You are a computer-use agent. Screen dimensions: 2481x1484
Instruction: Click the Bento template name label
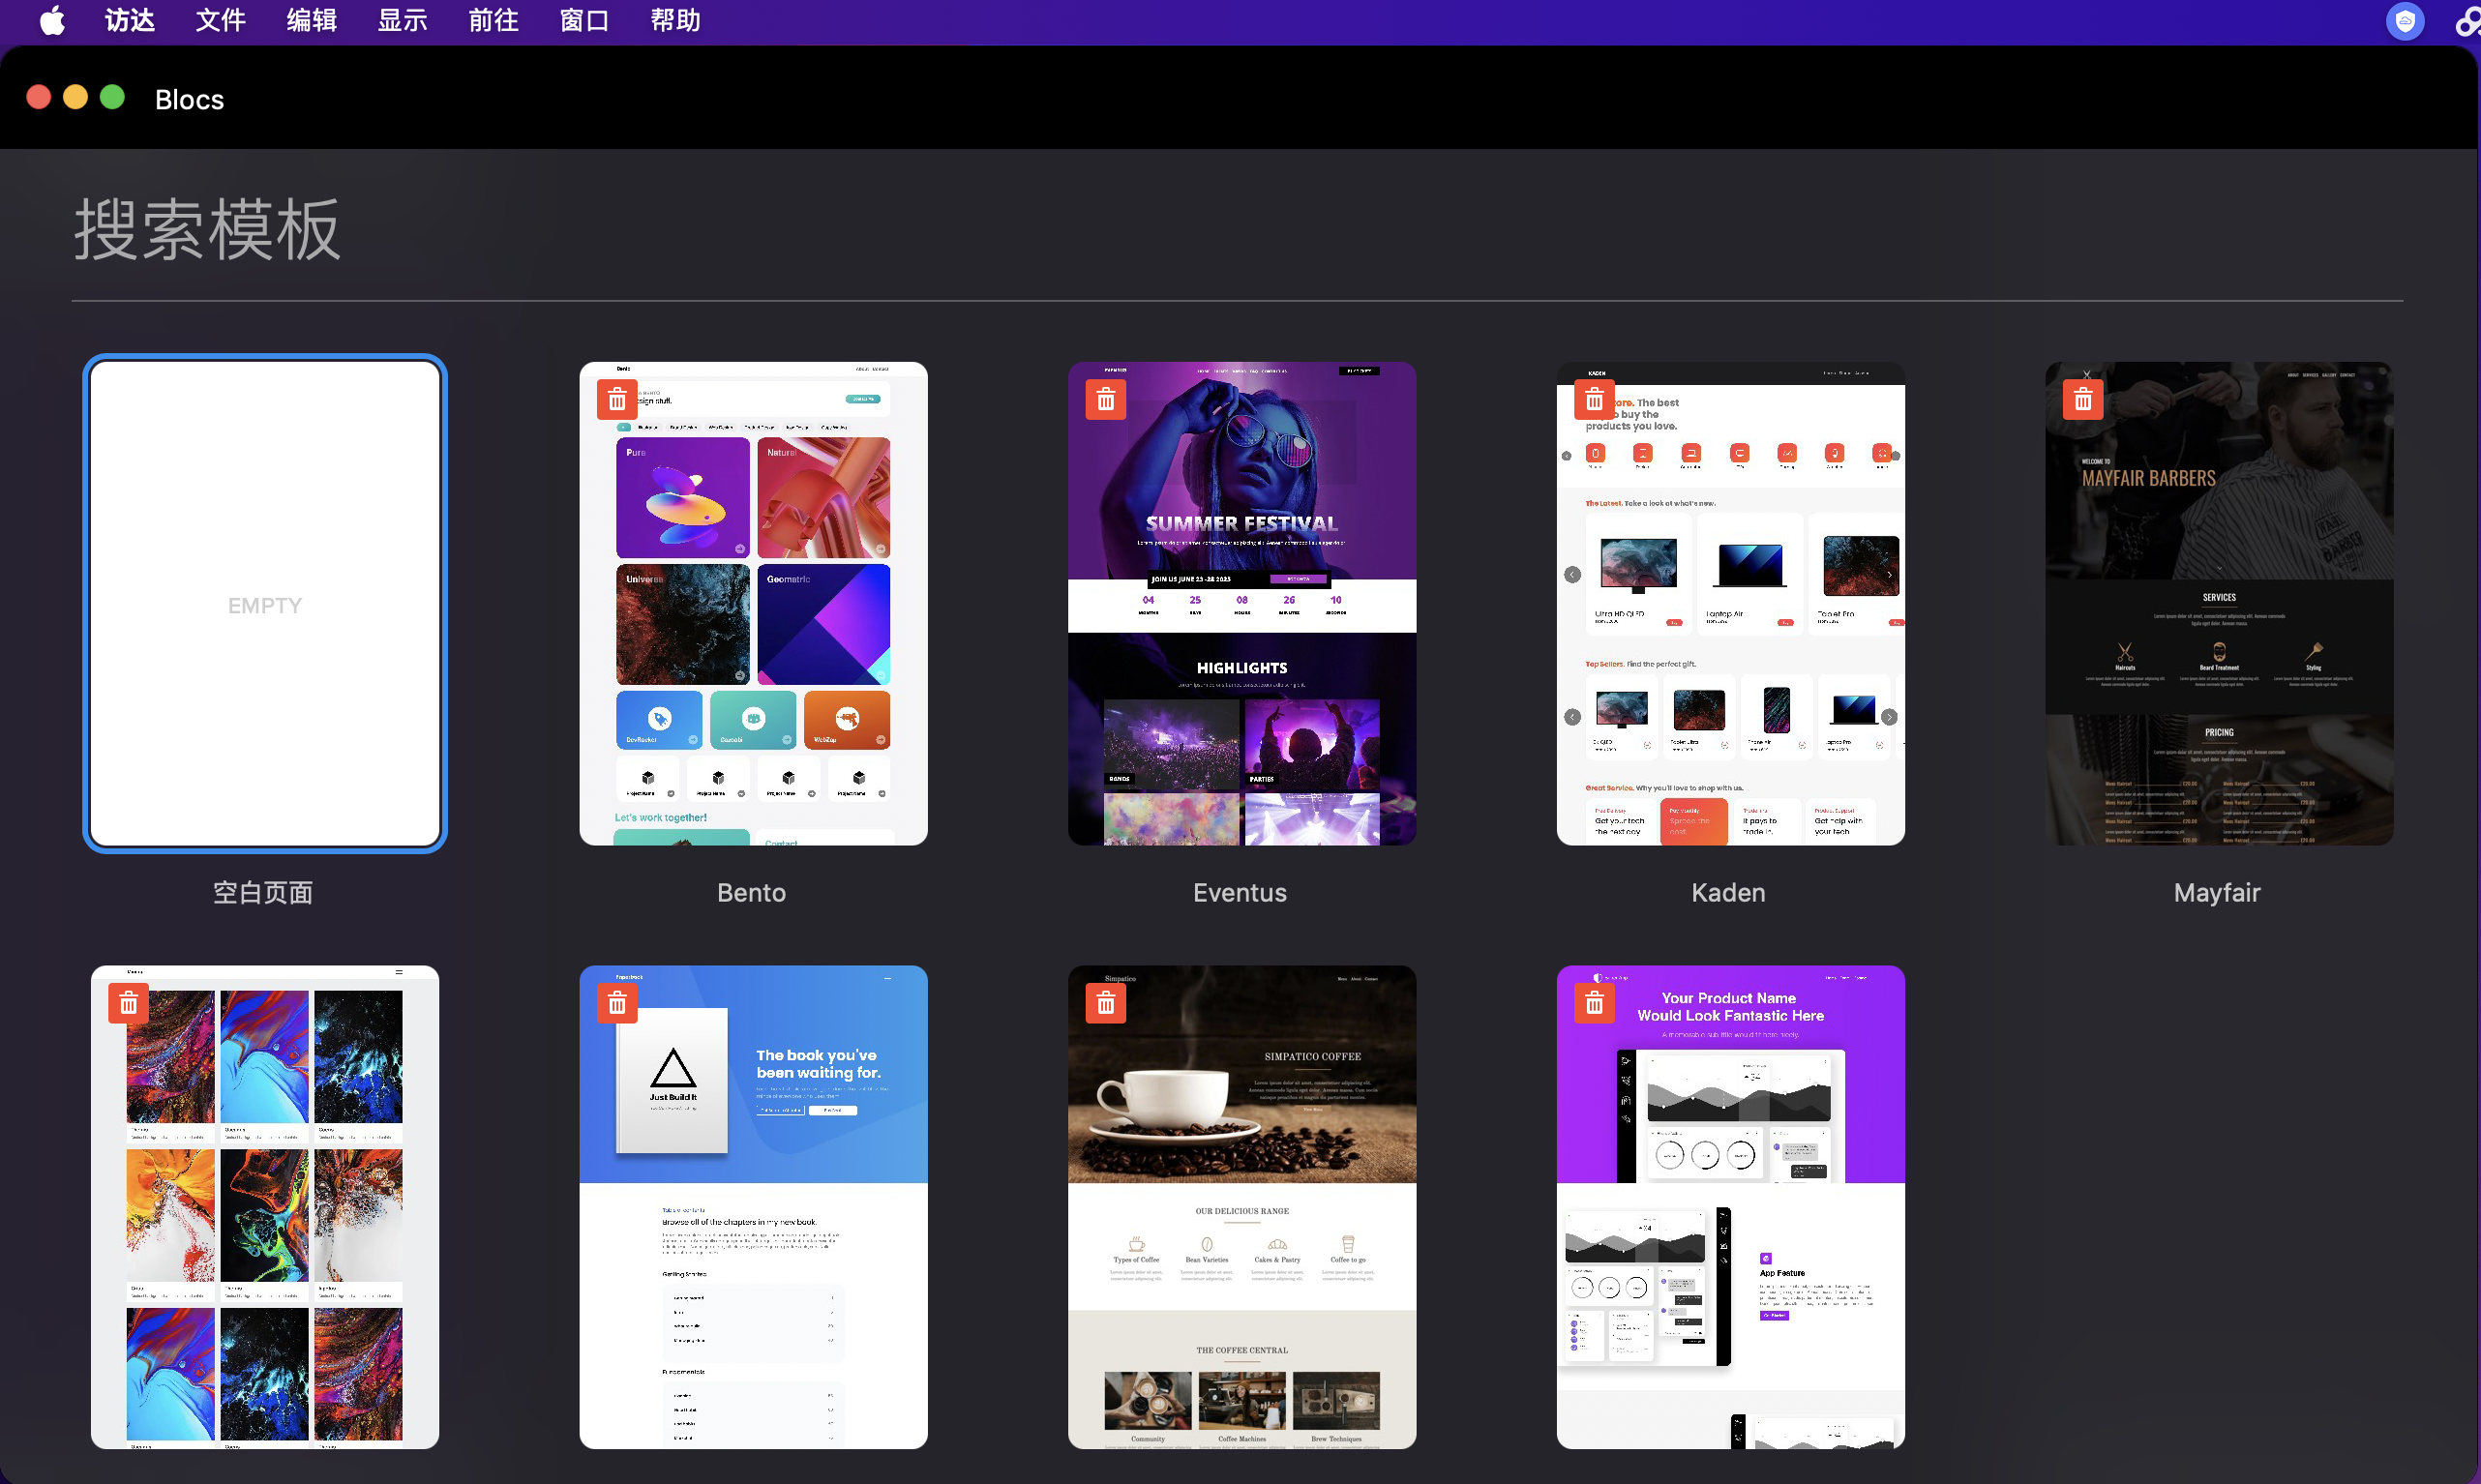[751, 893]
